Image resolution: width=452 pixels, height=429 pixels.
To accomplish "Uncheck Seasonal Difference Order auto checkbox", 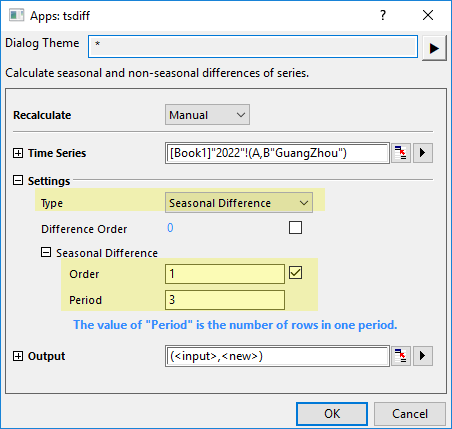I will click(295, 273).
